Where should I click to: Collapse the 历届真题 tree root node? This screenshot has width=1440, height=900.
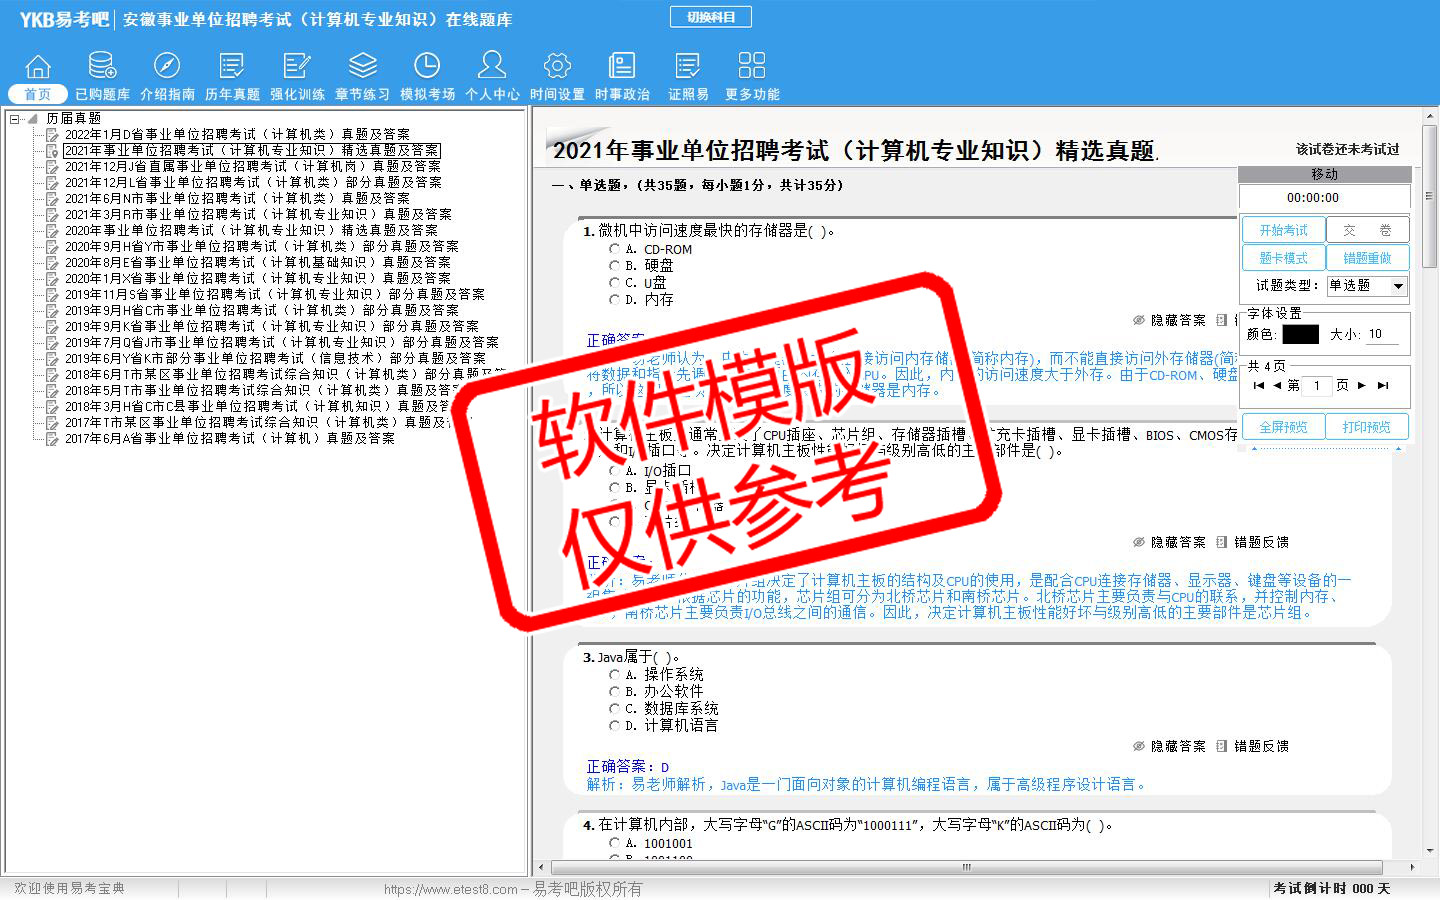click(x=15, y=119)
